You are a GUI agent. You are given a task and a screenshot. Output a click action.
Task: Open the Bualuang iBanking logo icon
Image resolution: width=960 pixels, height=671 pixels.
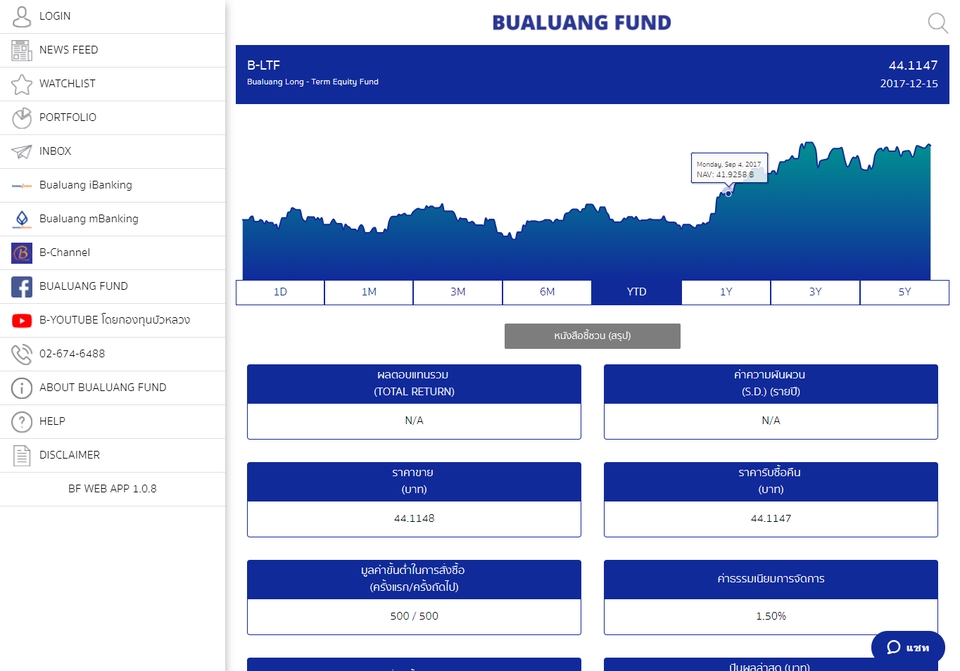21,186
